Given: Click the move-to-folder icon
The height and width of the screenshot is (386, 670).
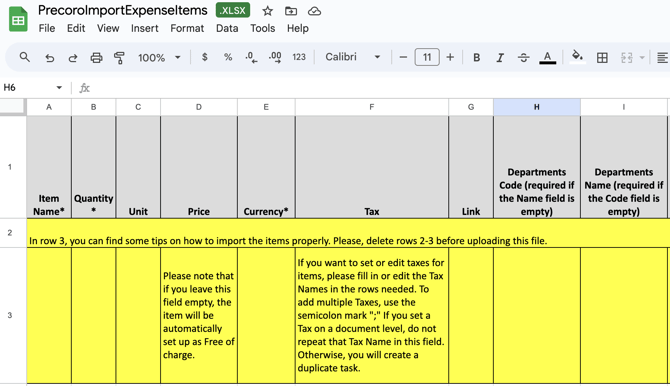Looking at the screenshot, I should pos(291,11).
